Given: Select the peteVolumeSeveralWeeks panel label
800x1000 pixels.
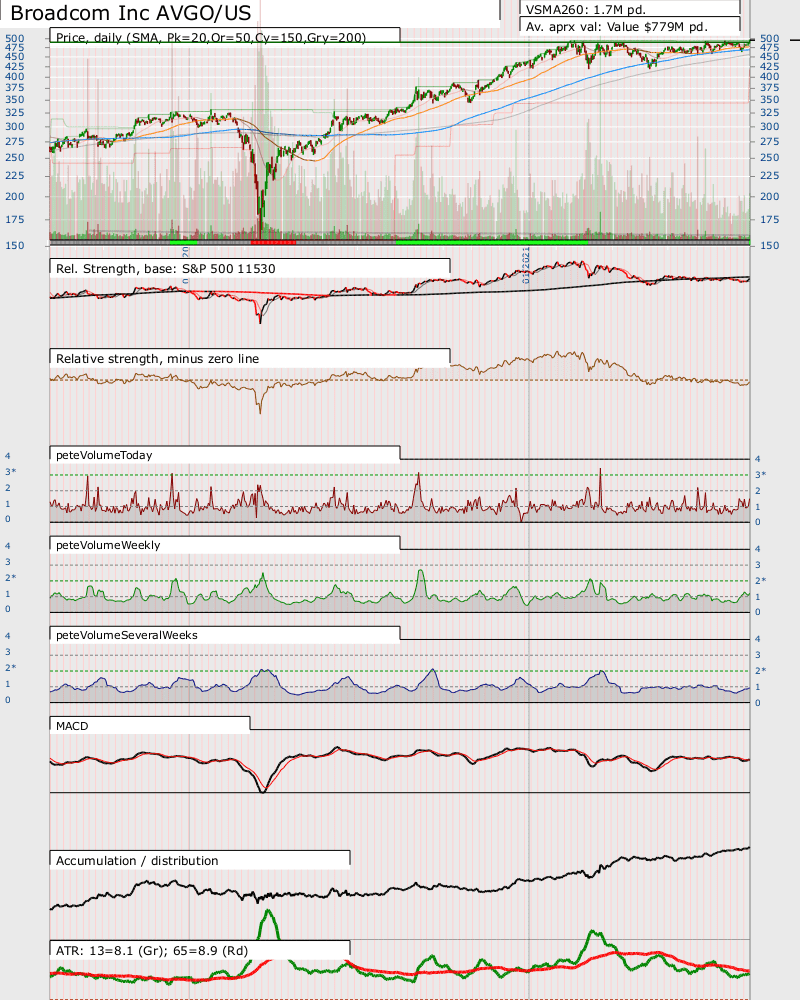Looking at the screenshot, I should (127, 635).
